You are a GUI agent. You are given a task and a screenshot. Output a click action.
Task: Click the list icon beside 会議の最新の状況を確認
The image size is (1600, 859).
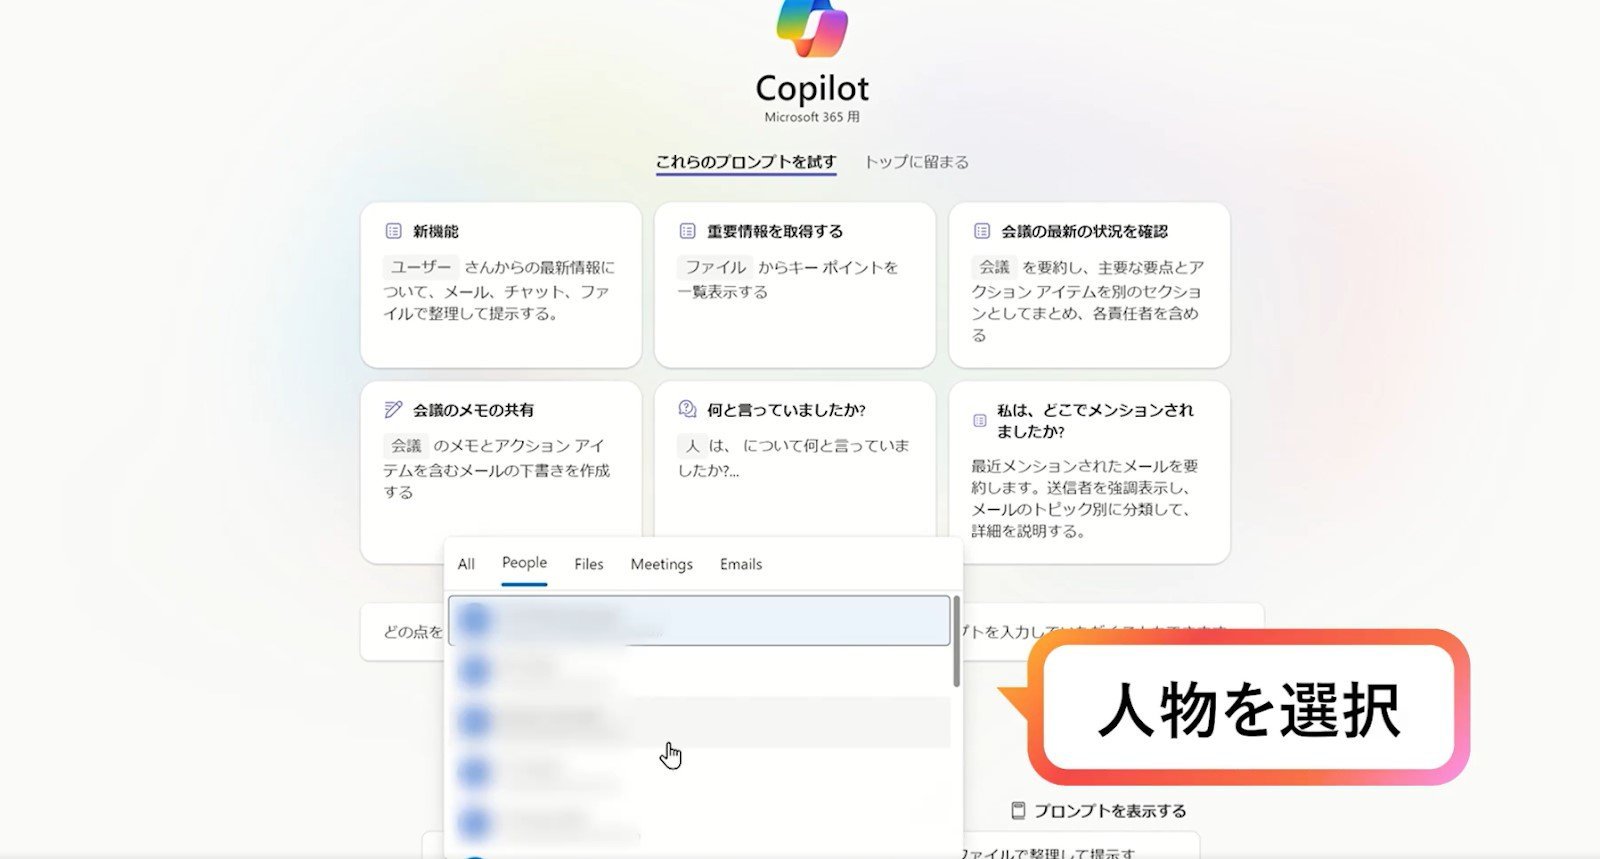(x=982, y=231)
